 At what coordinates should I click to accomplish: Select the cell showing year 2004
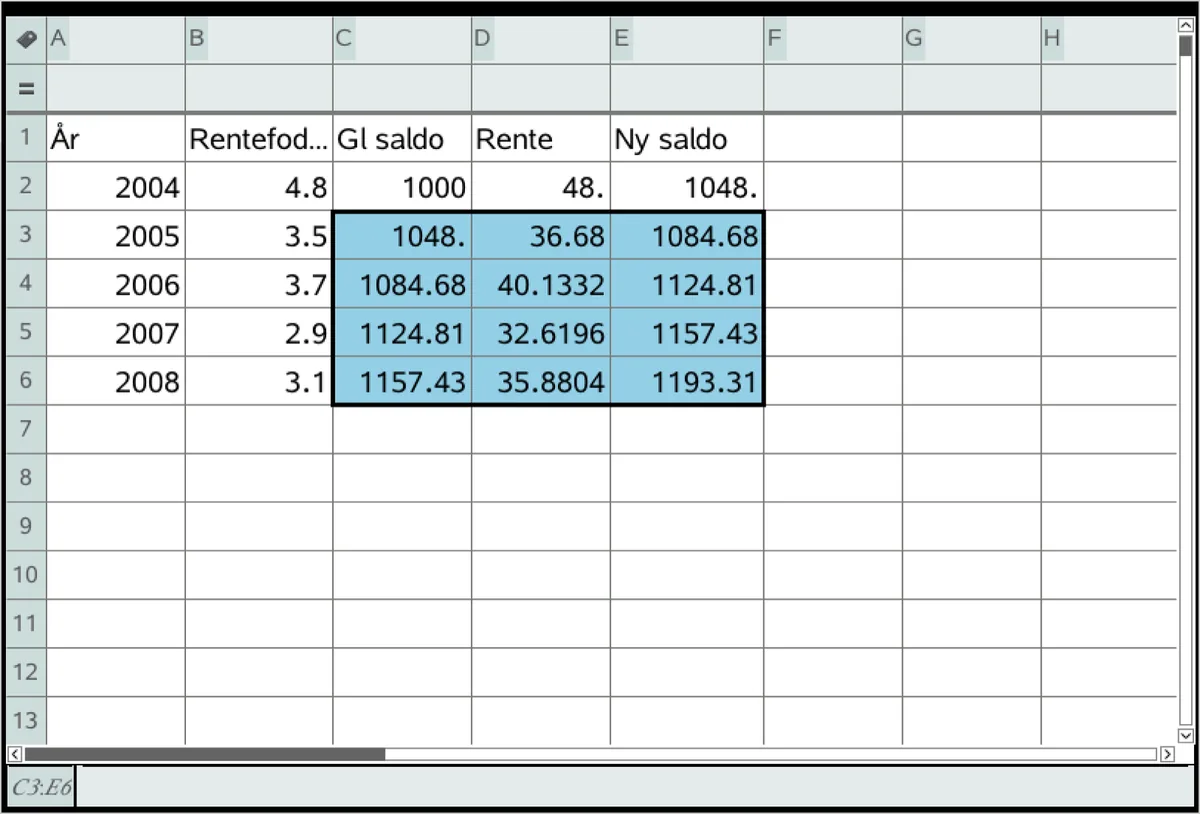coord(116,186)
